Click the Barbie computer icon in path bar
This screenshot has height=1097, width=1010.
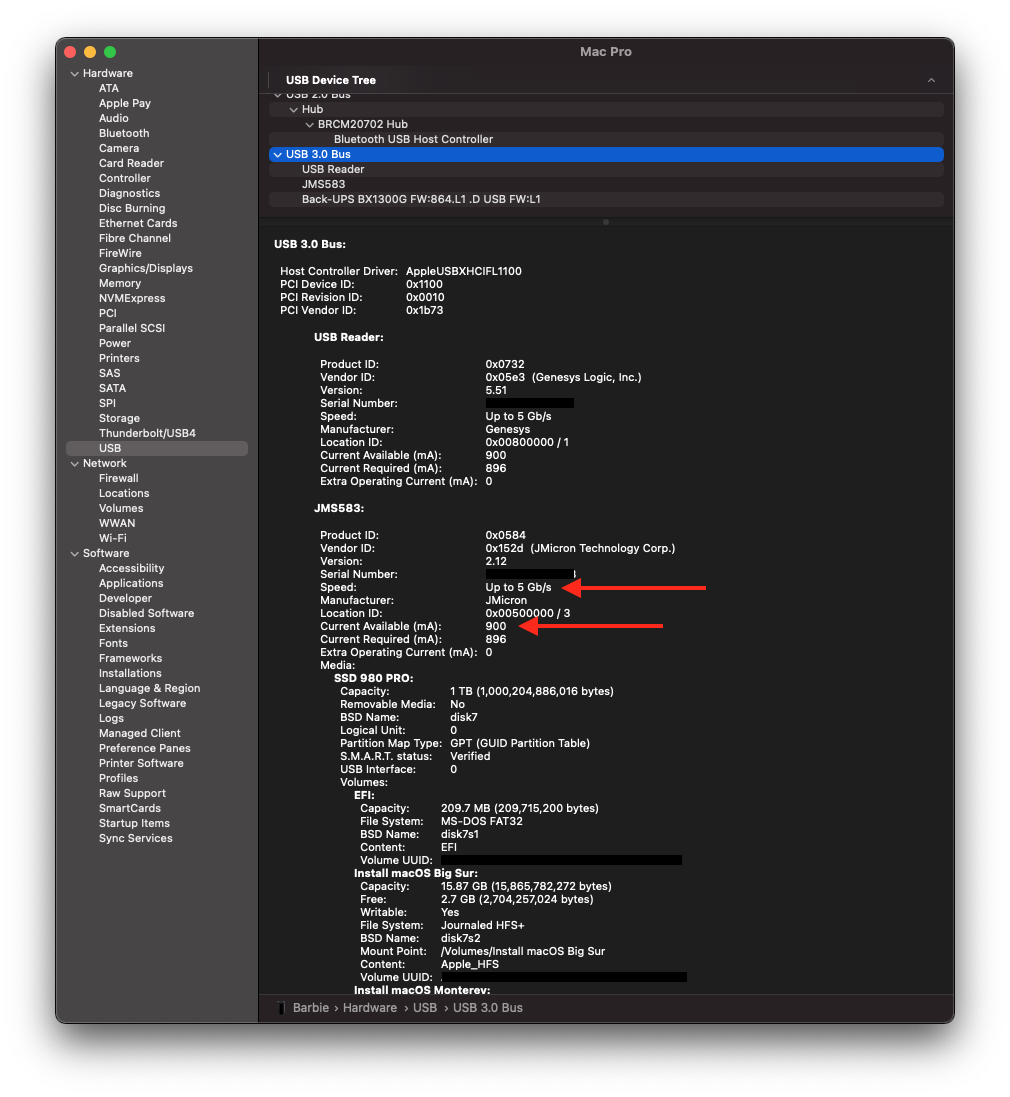point(281,1008)
